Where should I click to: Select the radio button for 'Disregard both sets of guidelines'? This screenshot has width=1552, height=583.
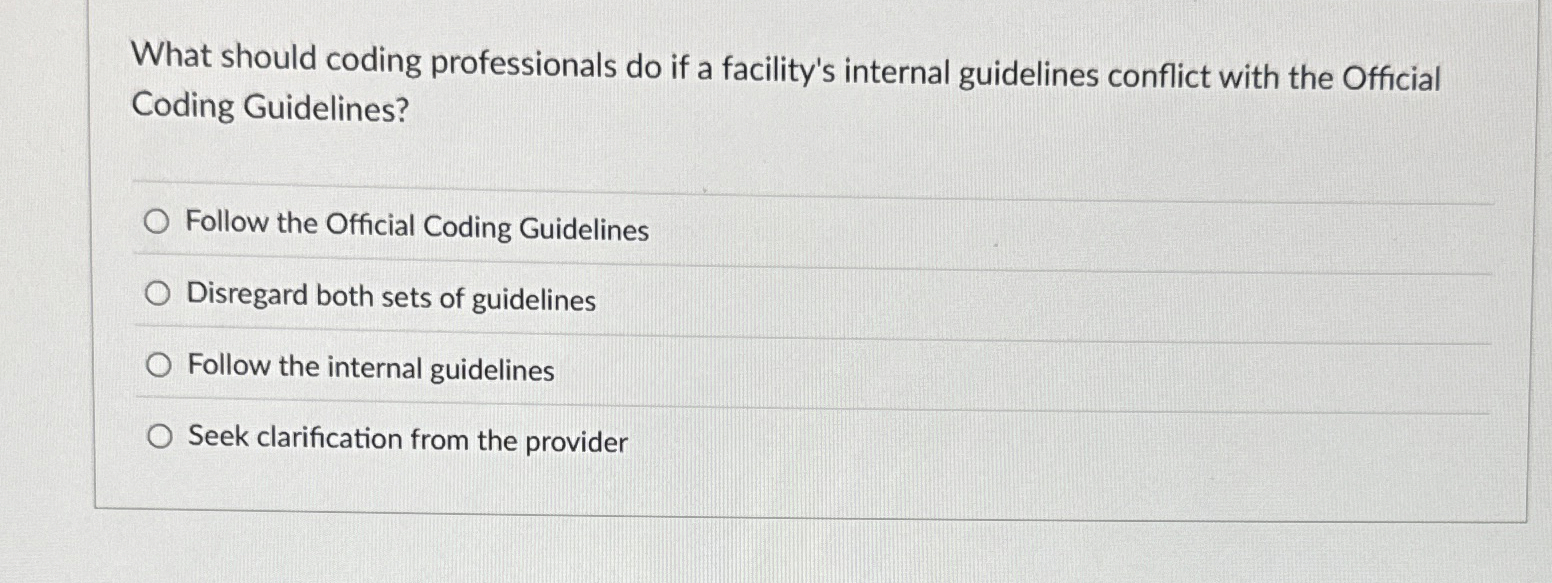point(157,293)
